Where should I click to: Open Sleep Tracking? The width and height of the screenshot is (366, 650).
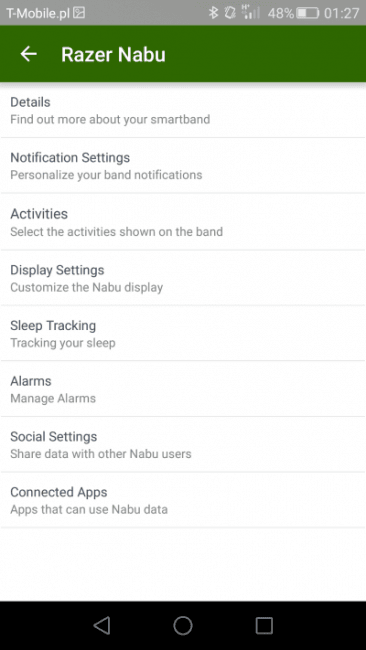(x=183, y=333)
